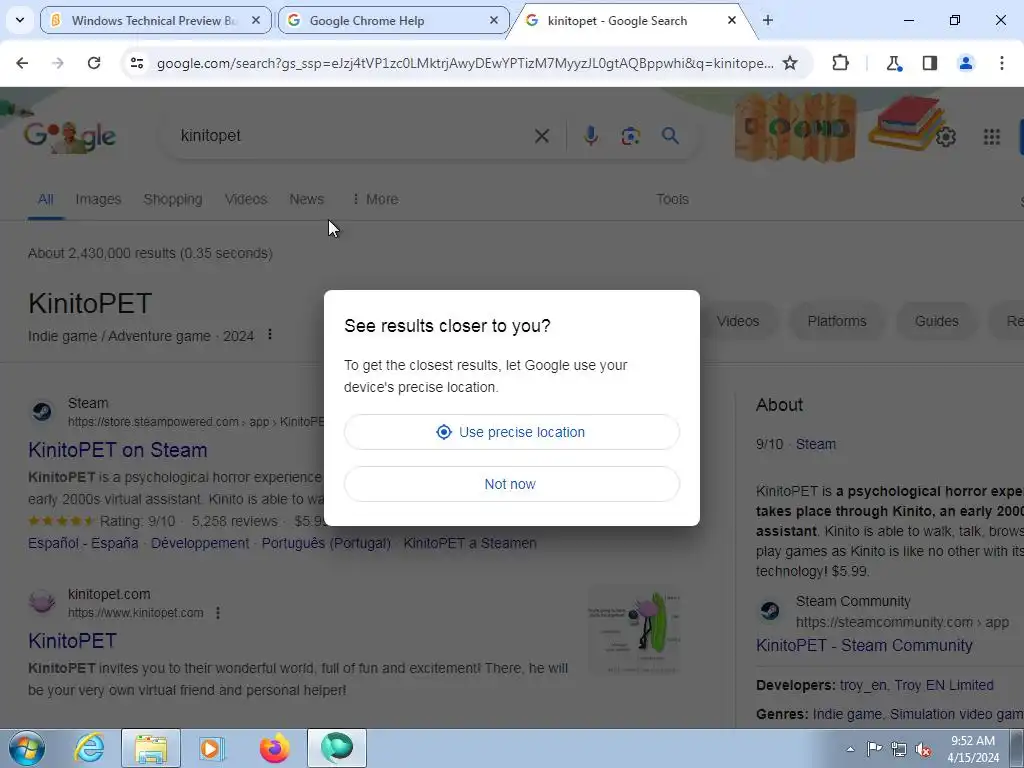Open the Extensions puzzle icon
1024x768 pixels.
pos(840,63)
